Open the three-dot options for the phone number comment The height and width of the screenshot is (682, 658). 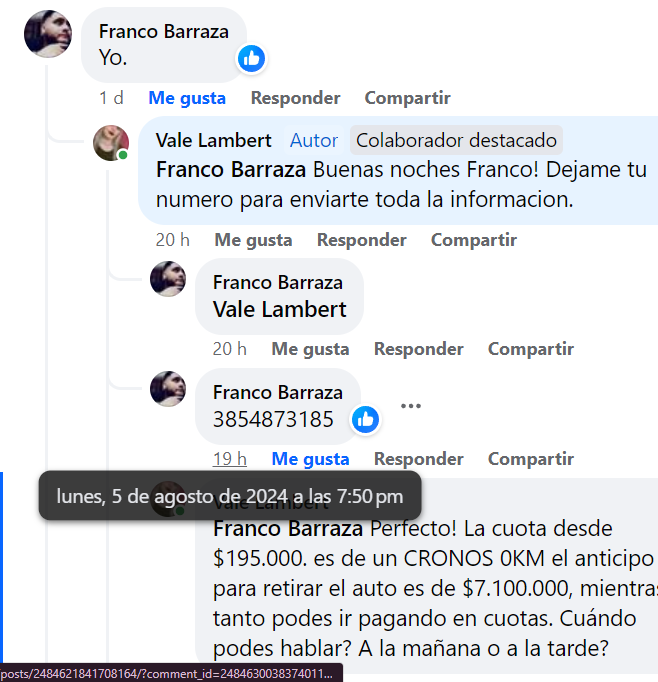411,406
